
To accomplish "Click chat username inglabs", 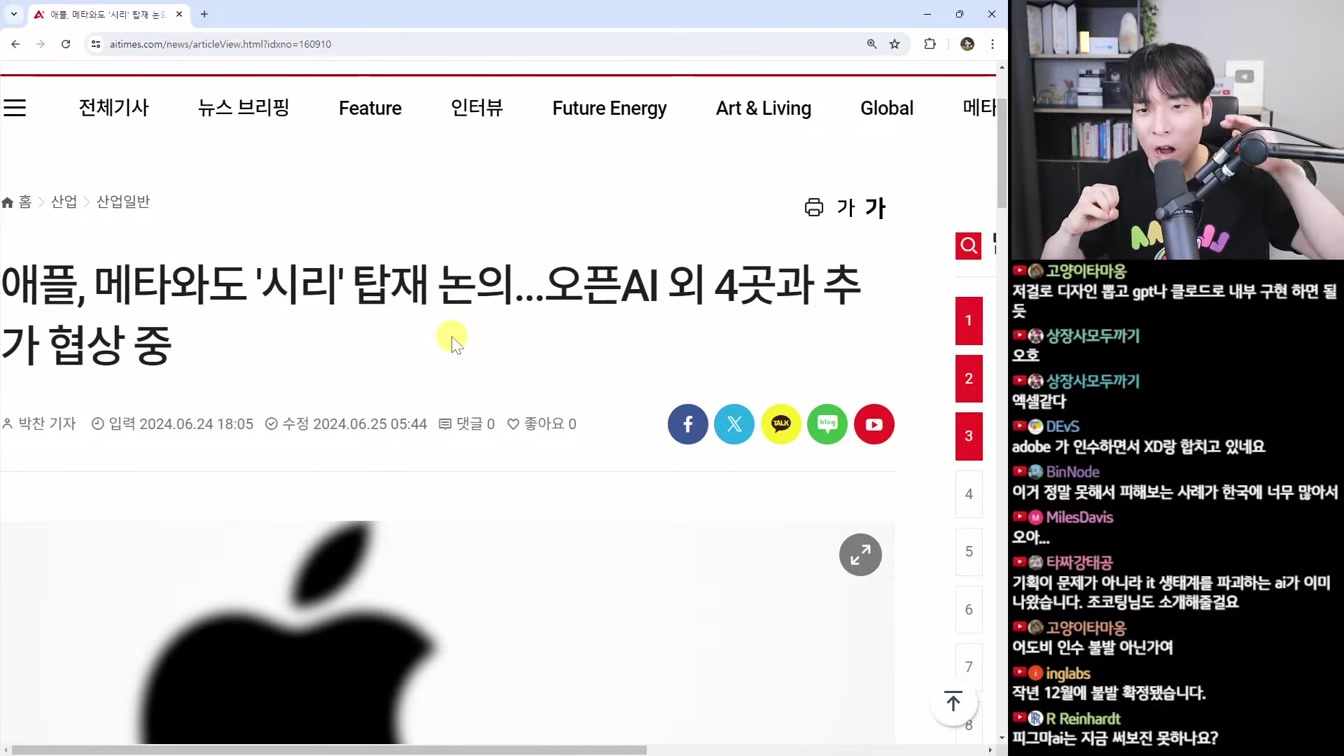I will click(1068, 674).
